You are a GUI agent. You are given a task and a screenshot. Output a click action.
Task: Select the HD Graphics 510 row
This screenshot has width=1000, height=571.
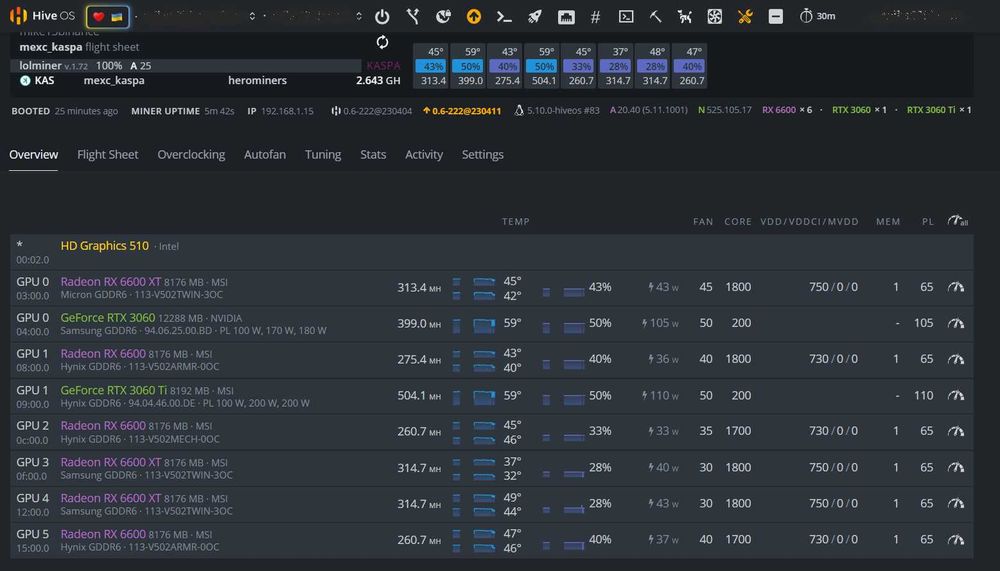pos(491,251)
